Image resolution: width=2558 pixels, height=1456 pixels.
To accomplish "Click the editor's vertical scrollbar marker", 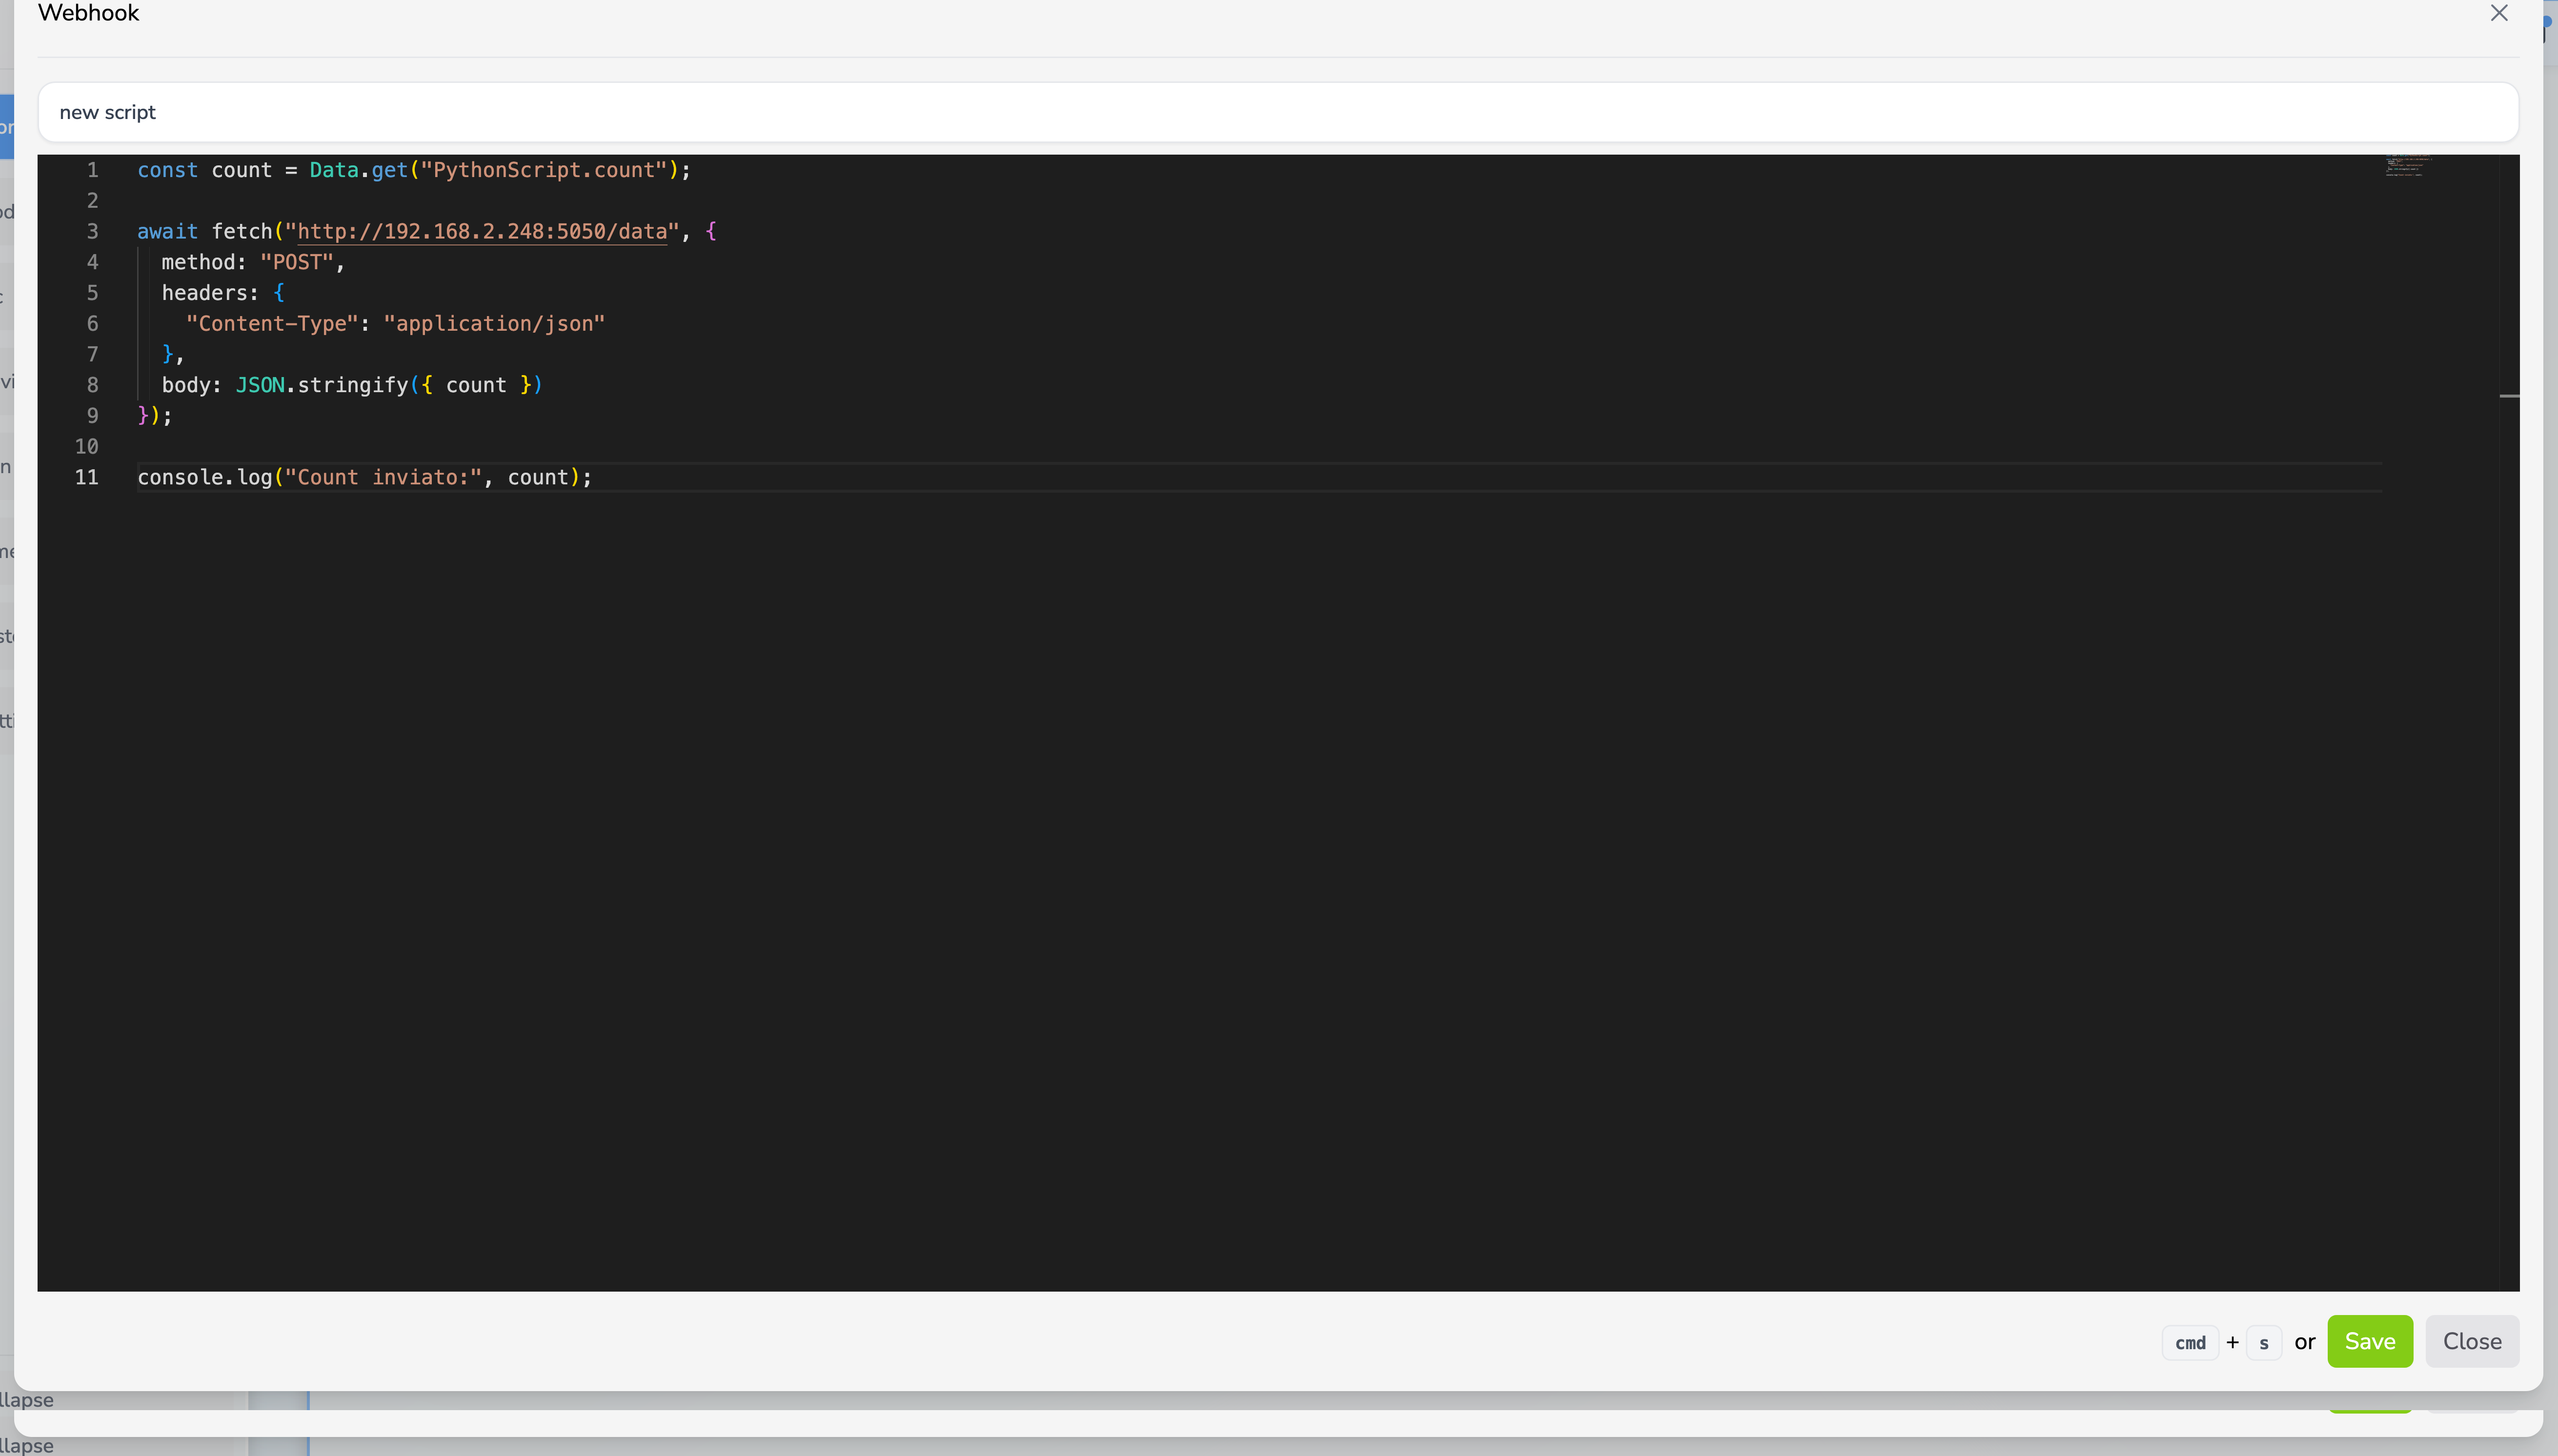I will pos(2509,396).
